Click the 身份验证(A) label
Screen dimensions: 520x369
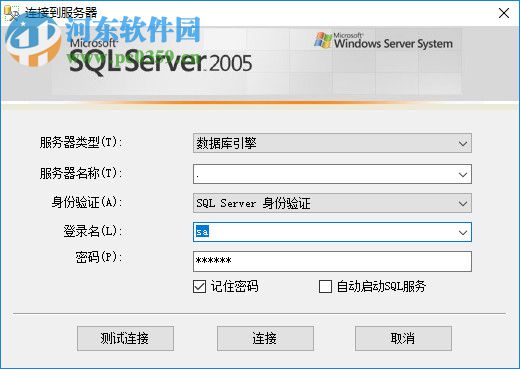pyautogui.click(x=87, y=202)
